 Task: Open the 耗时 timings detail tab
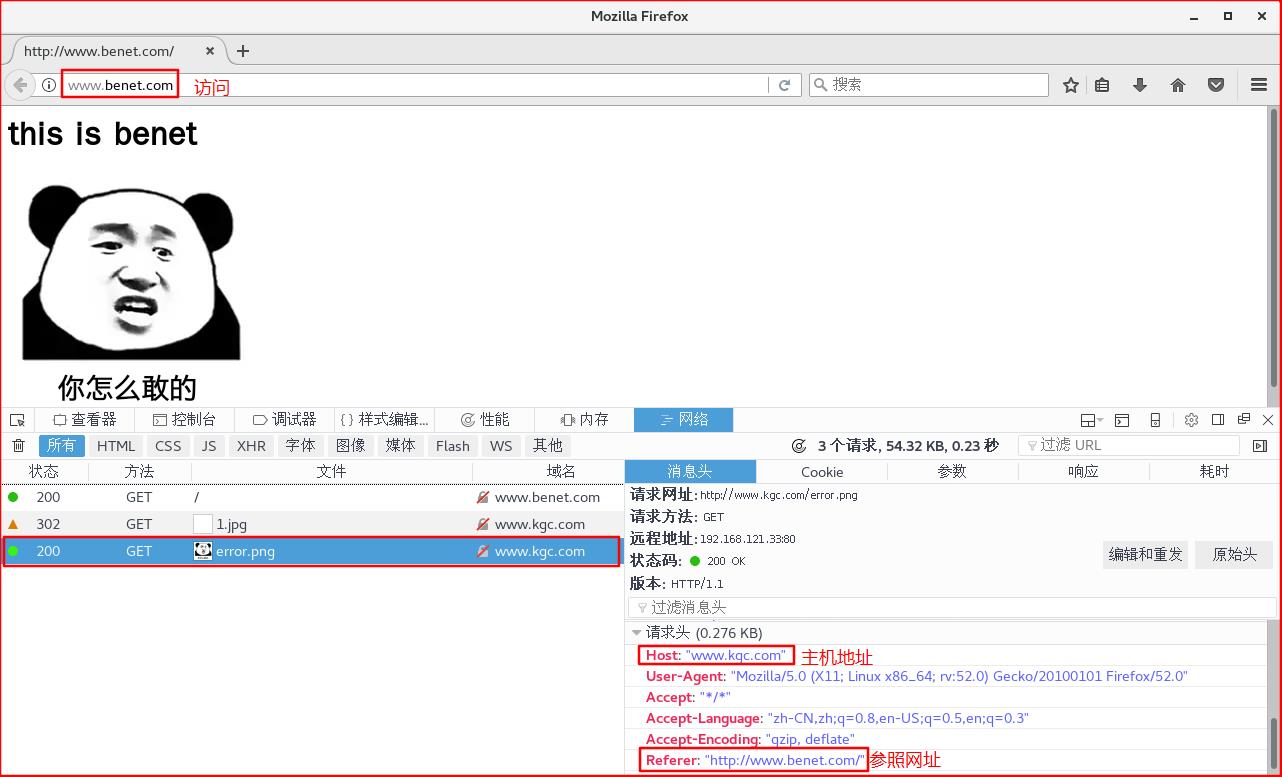pyautogui.click(x=1214, y=472)
